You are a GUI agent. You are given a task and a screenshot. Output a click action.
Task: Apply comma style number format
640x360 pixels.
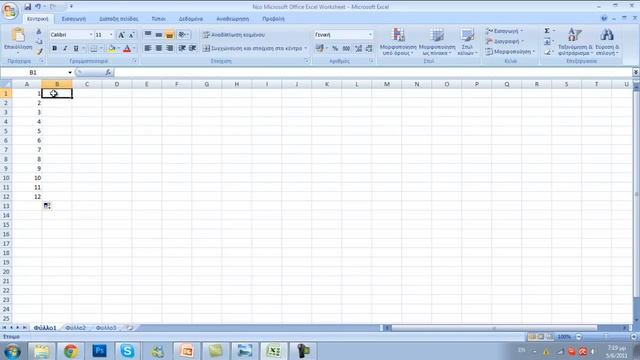[x=346, y=49]
